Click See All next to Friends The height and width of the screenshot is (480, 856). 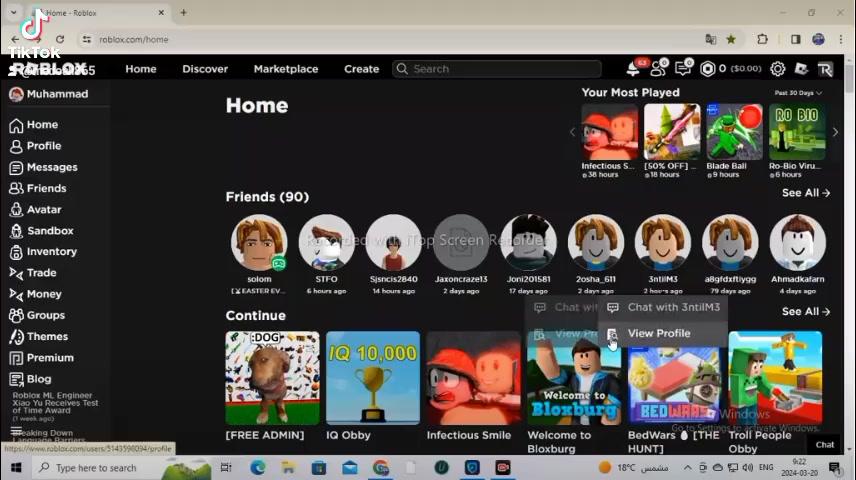pyautogui.click(x=805, y=193)
